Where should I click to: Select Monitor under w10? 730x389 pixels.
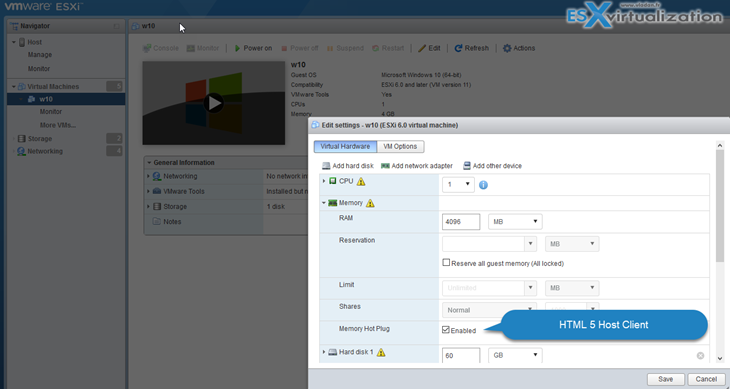pyautogui.click(x=51, y=112)
